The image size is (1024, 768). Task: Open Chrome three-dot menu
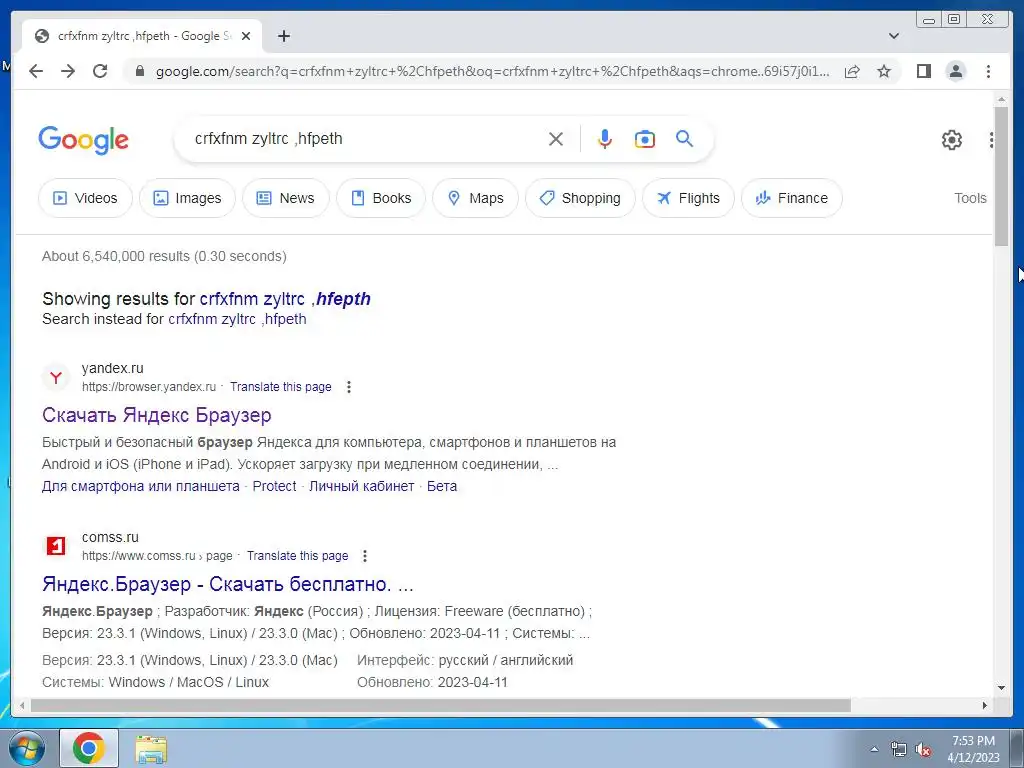[988, 71]
